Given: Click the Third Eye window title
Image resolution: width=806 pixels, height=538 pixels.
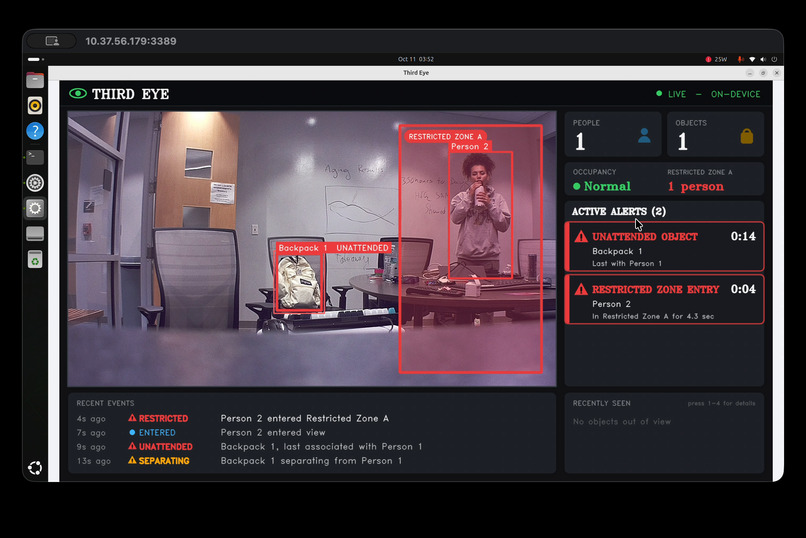Looking at the screenshot, I should tap(416, 72).
